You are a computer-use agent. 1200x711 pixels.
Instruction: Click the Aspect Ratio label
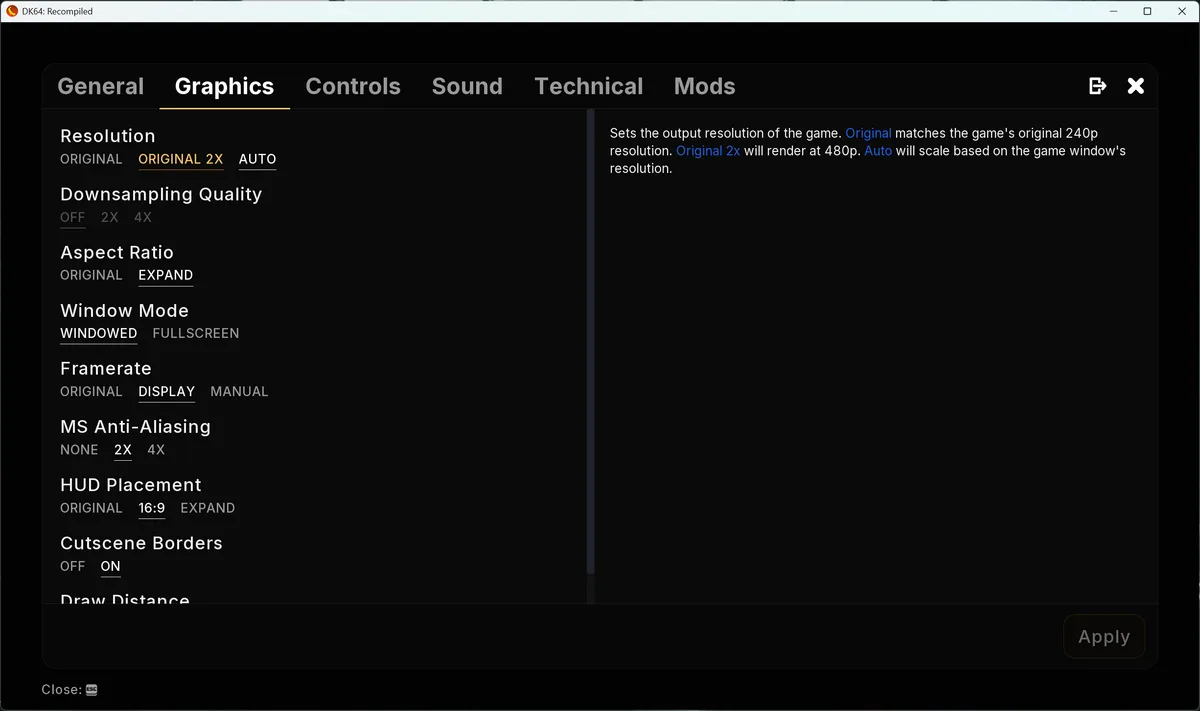point(117,252)
